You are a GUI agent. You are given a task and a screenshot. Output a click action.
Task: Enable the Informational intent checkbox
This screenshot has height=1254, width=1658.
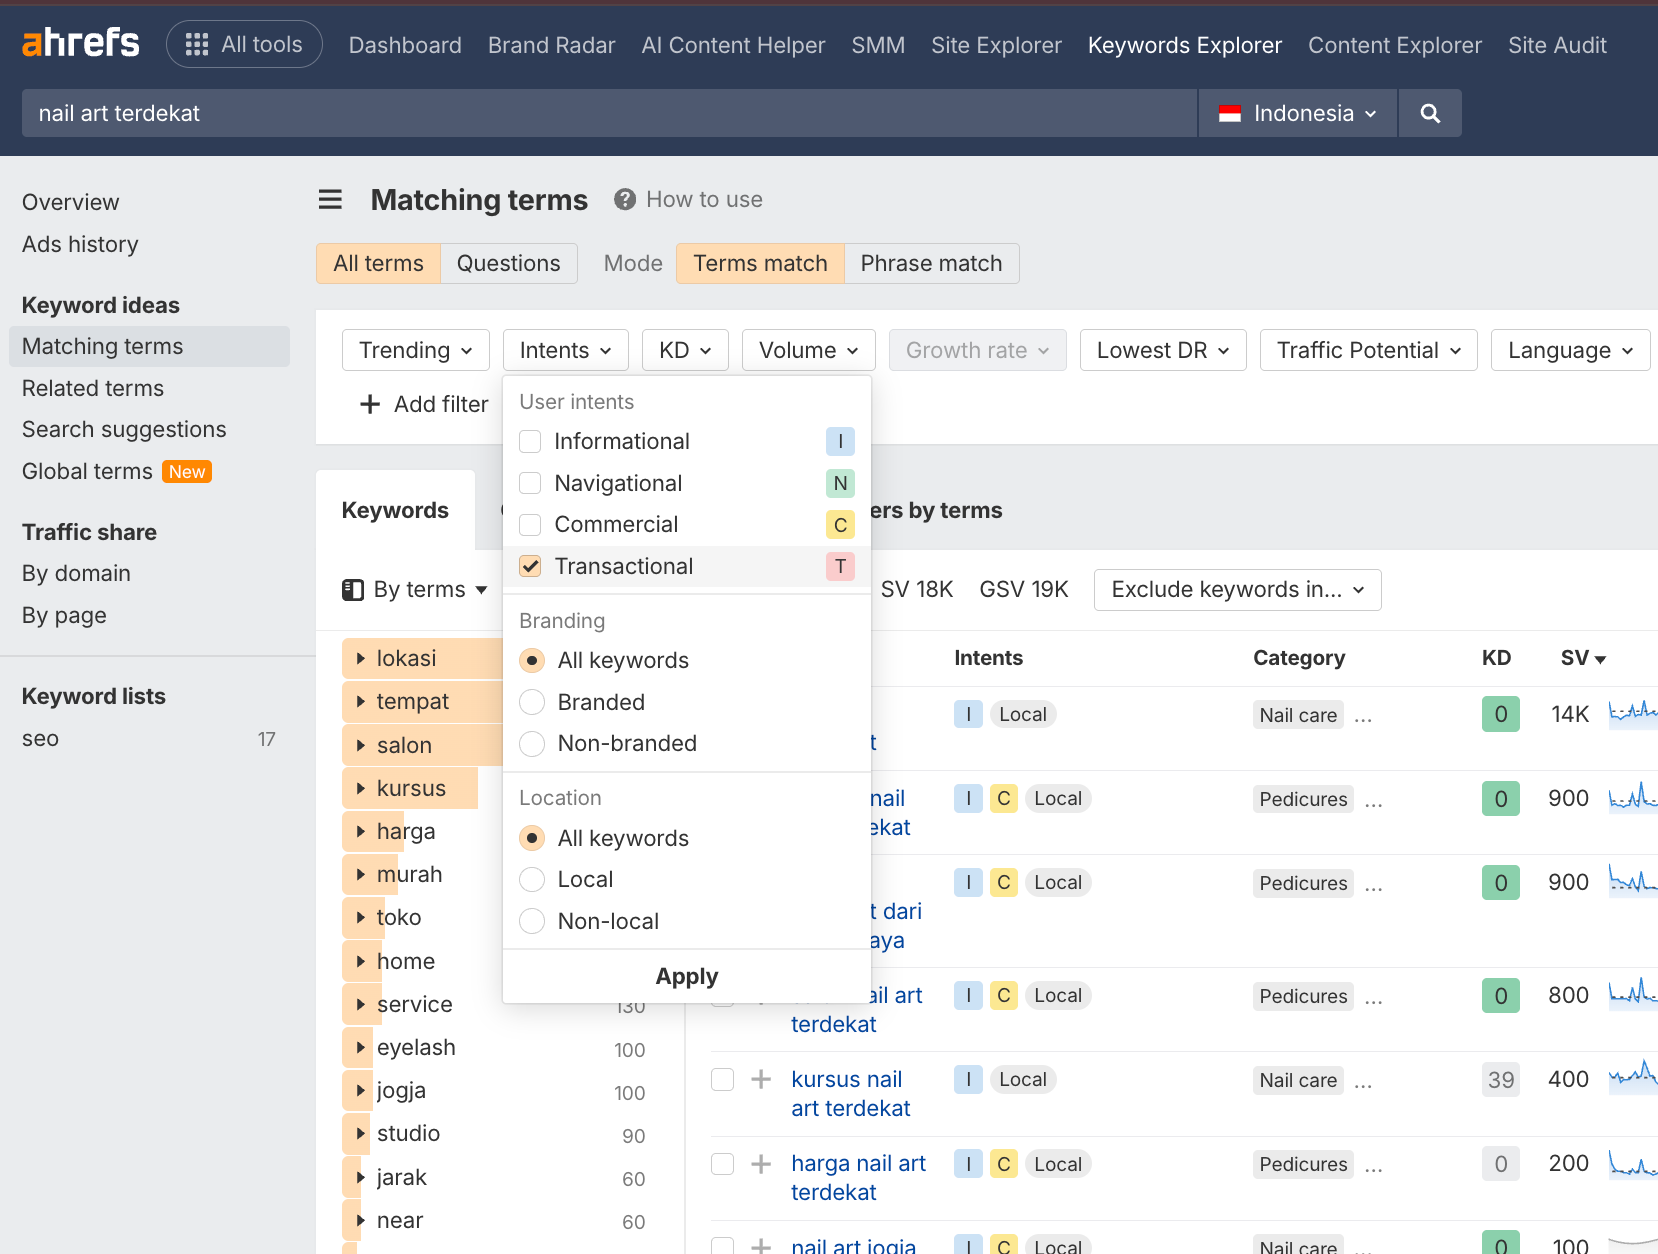pos(529,441)
